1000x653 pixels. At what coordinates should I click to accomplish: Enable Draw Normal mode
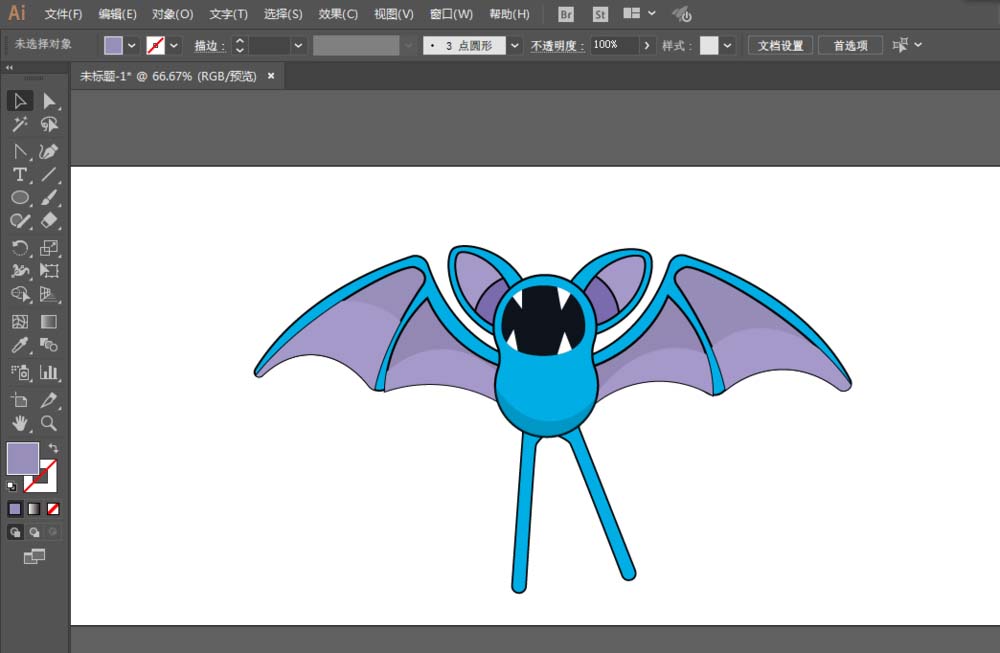click(x=15, y=532)
